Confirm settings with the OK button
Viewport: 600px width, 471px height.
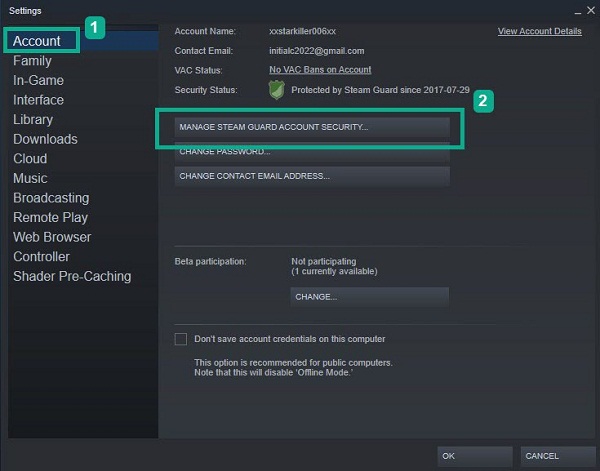474,456
